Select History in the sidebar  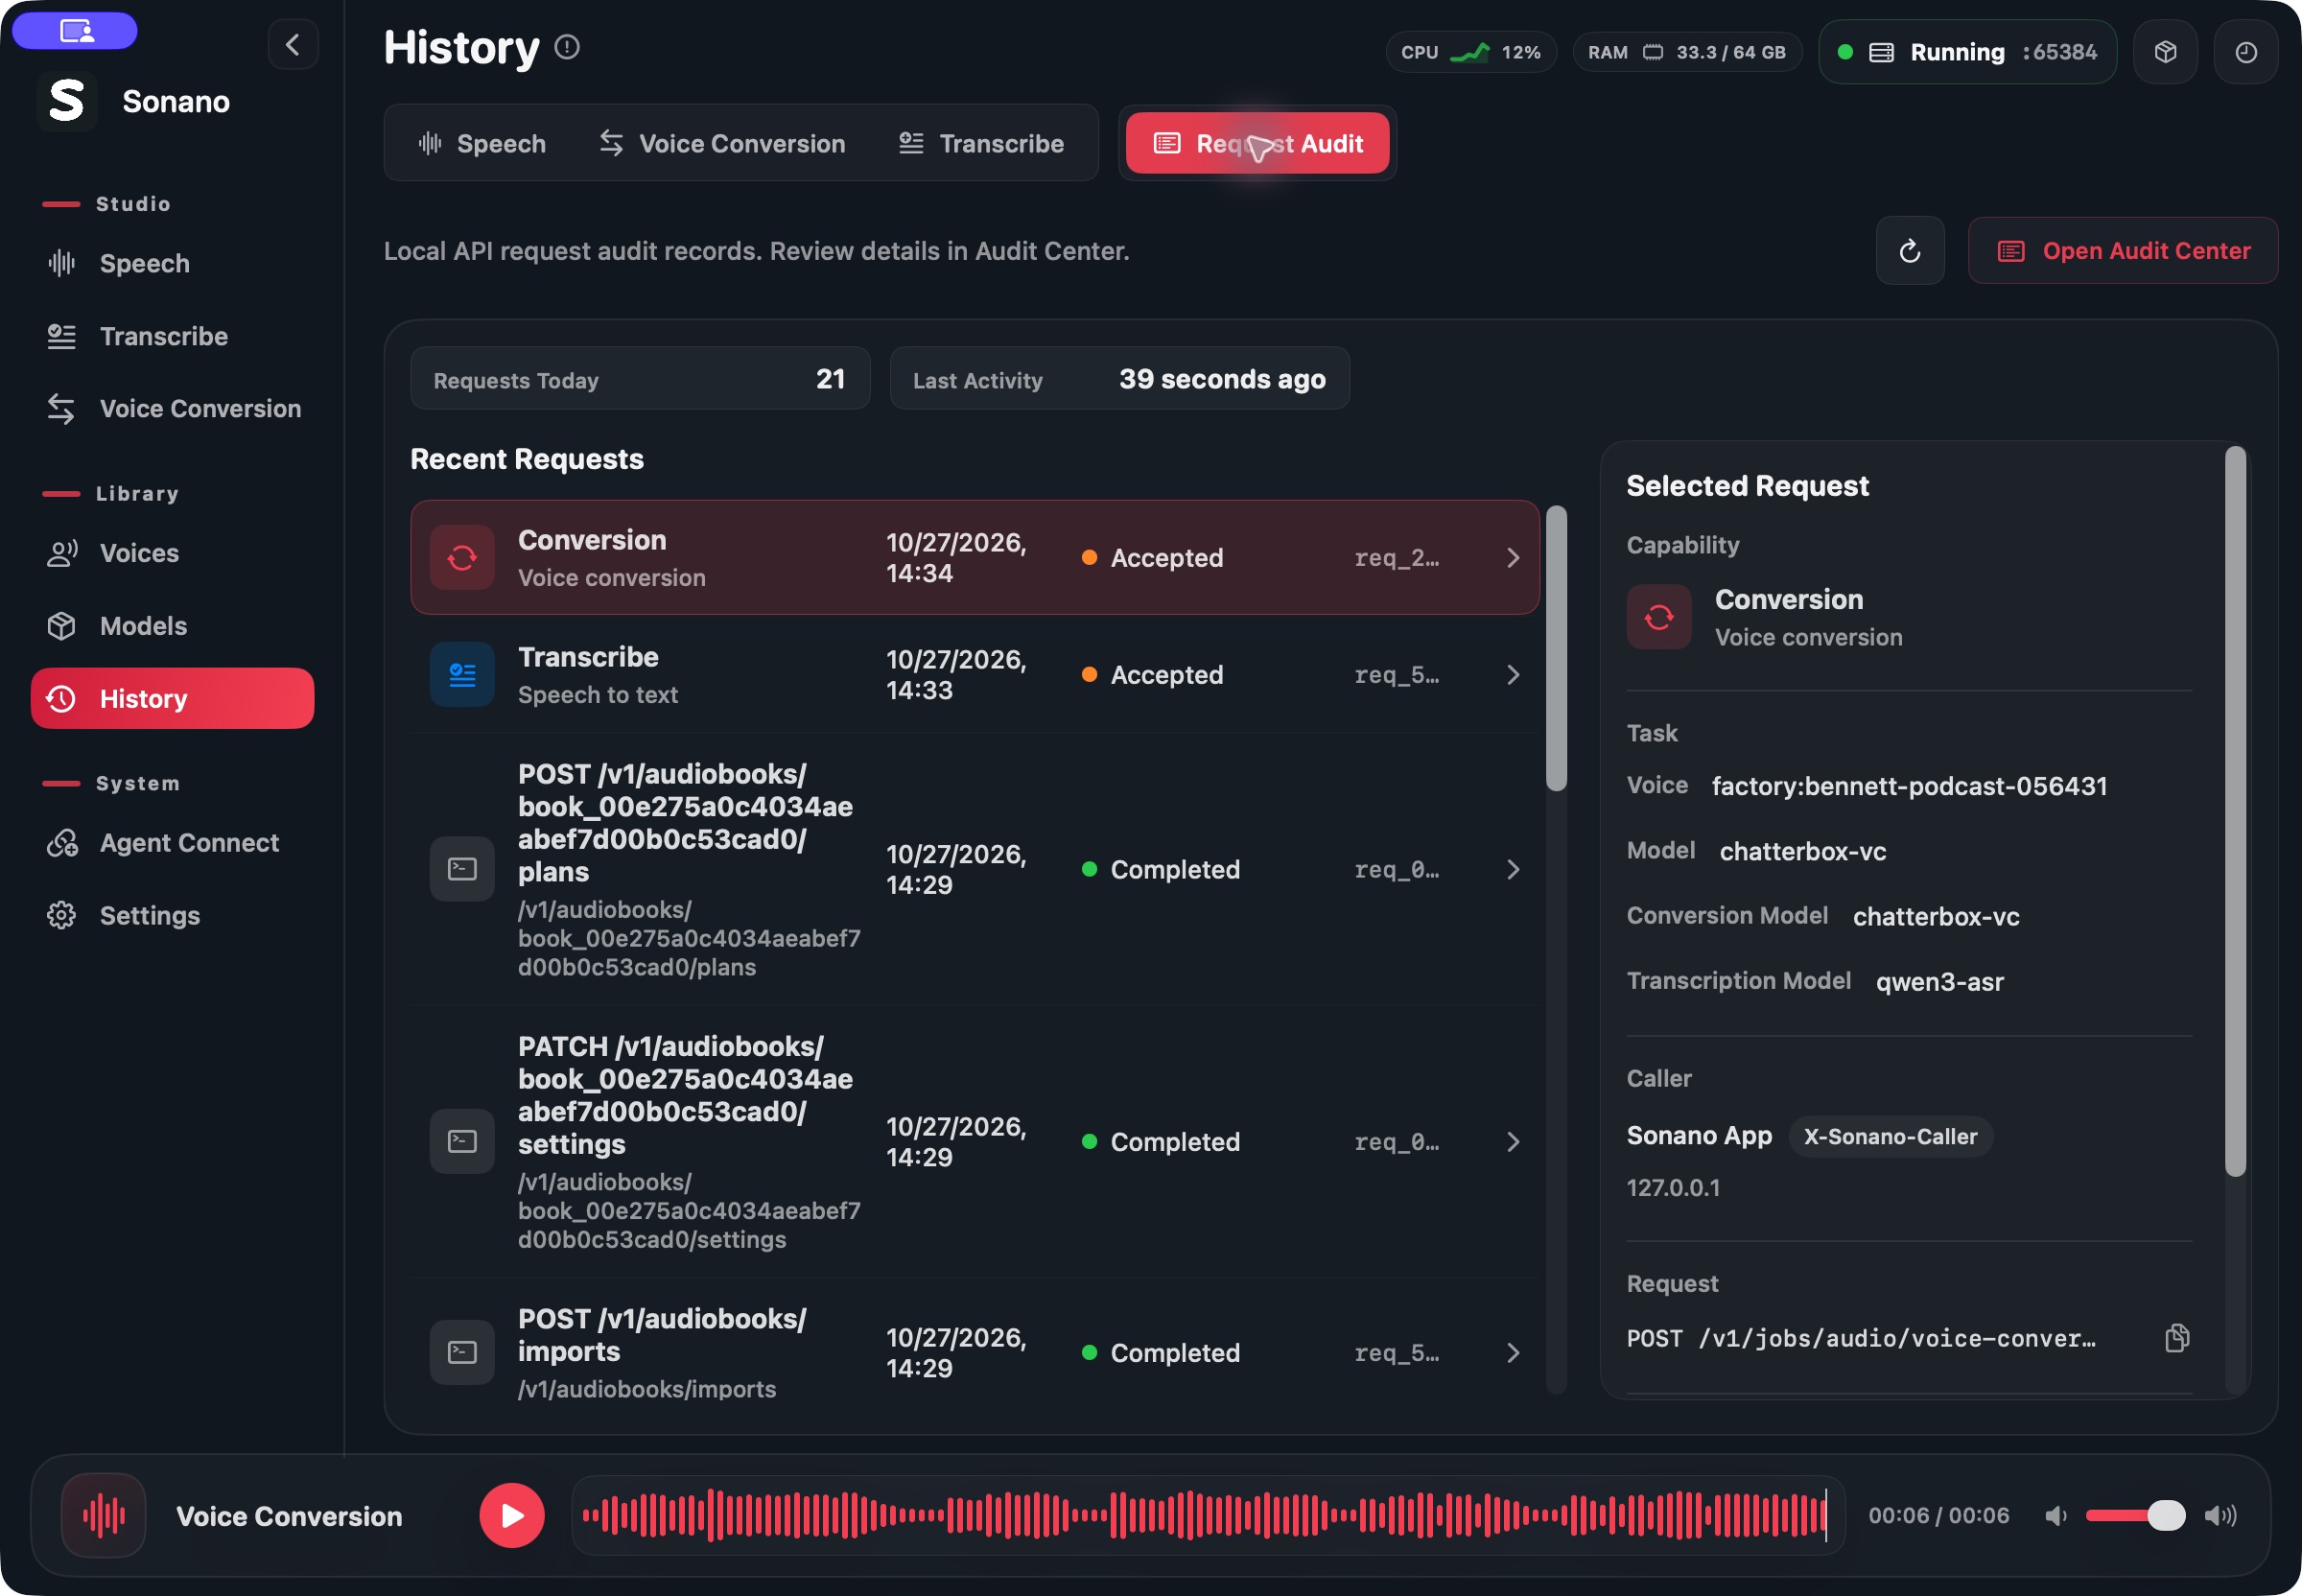click(x=172, y=699)
